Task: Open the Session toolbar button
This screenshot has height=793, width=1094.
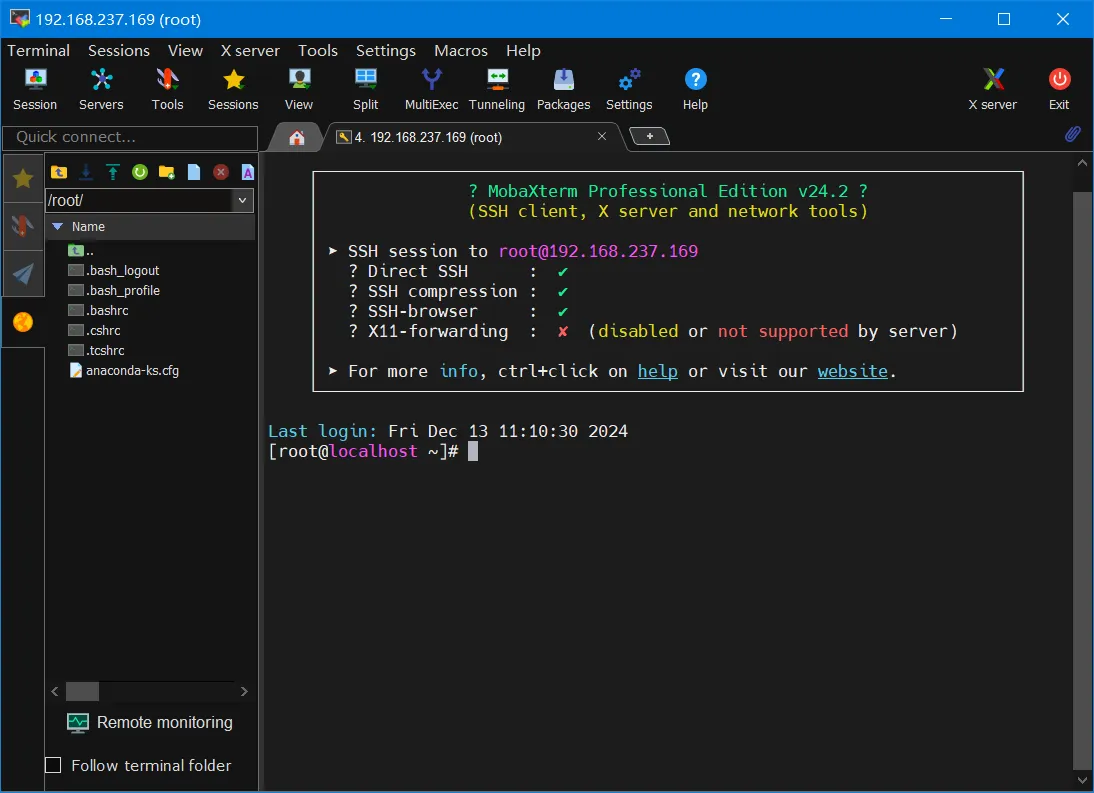Action: coord(35,90)
